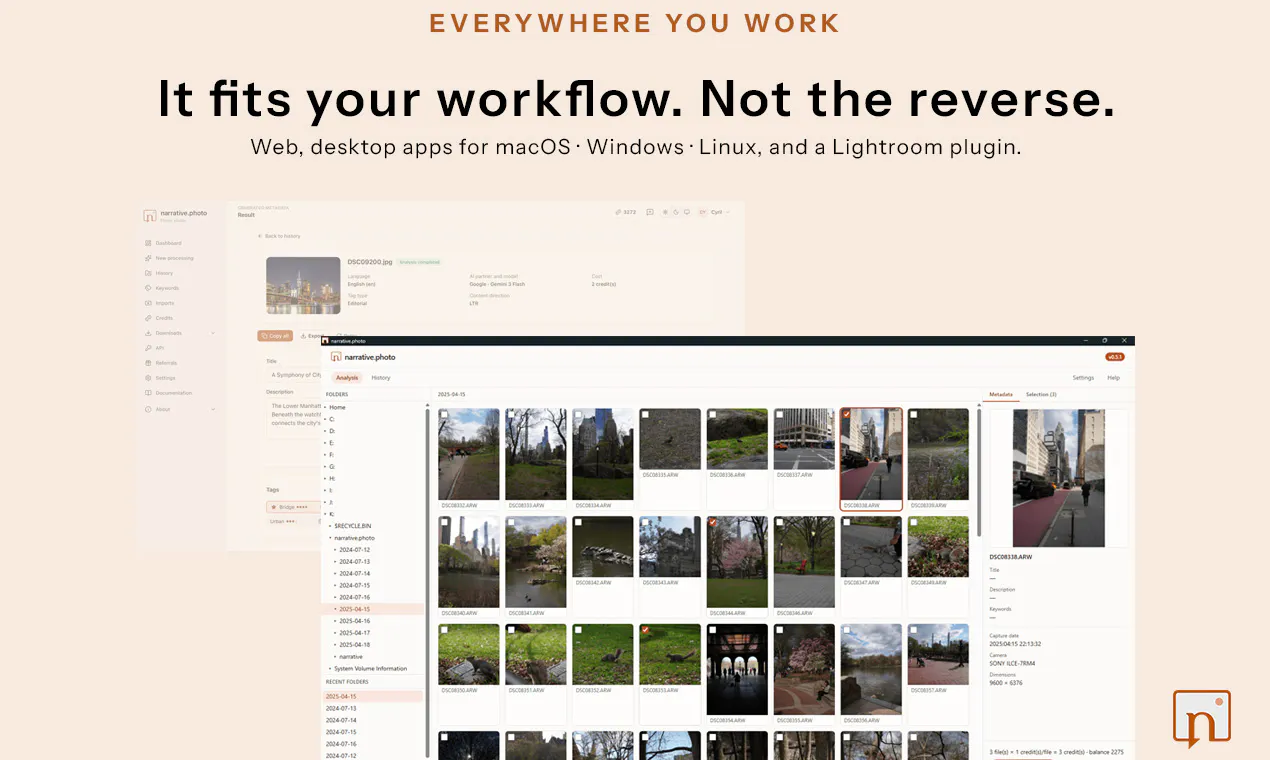Open Dashboard icon in web app sidebar
Screen dimensions: 1270x760
click(148, 243)
